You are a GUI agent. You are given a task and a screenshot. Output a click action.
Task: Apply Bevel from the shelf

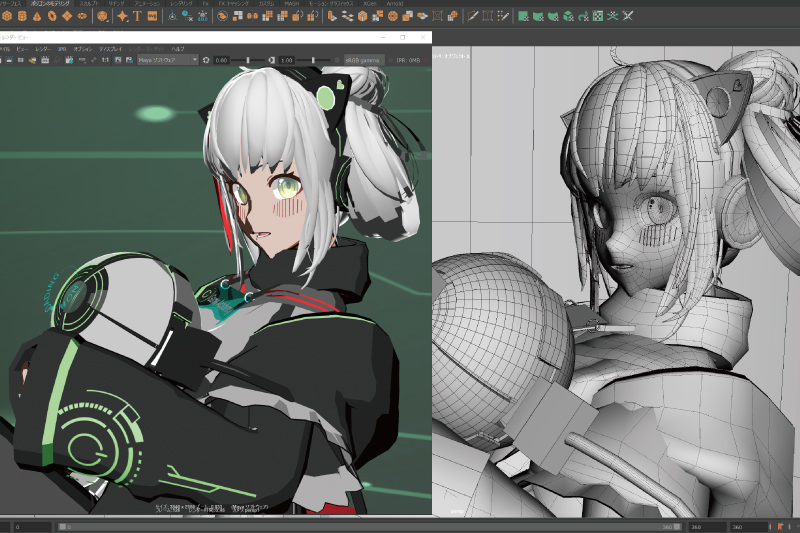[363, 16]
